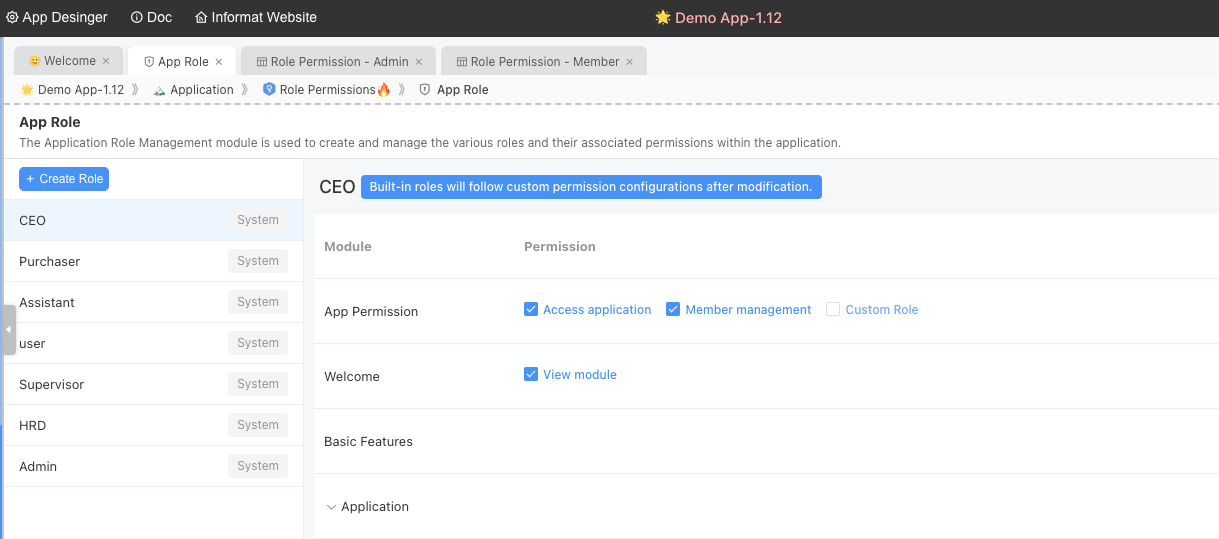Click the Create Role button
This screenshot has width=1219, height=539.
tap(64, 179)
